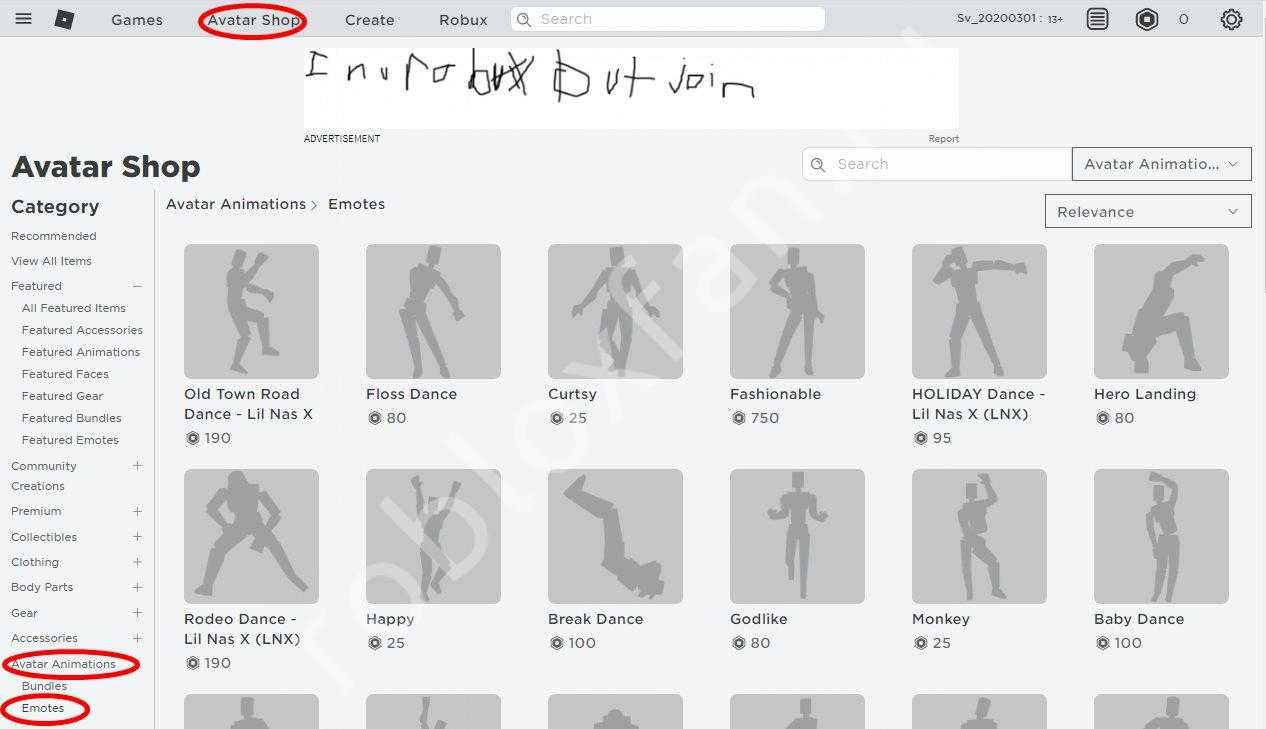Expand the Accessories category
Screen dimensions: 1266x729
pyautogui.click(x=137, y=638)
